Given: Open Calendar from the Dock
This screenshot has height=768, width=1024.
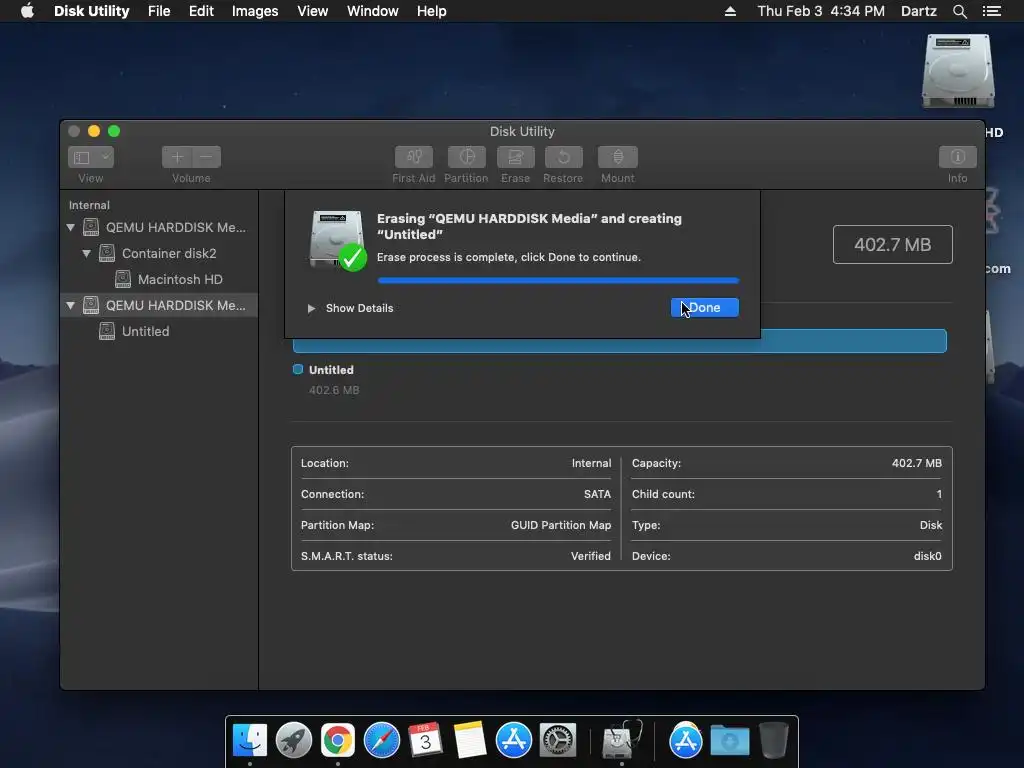Looking at the screenshot, I should tap(425, 741).
